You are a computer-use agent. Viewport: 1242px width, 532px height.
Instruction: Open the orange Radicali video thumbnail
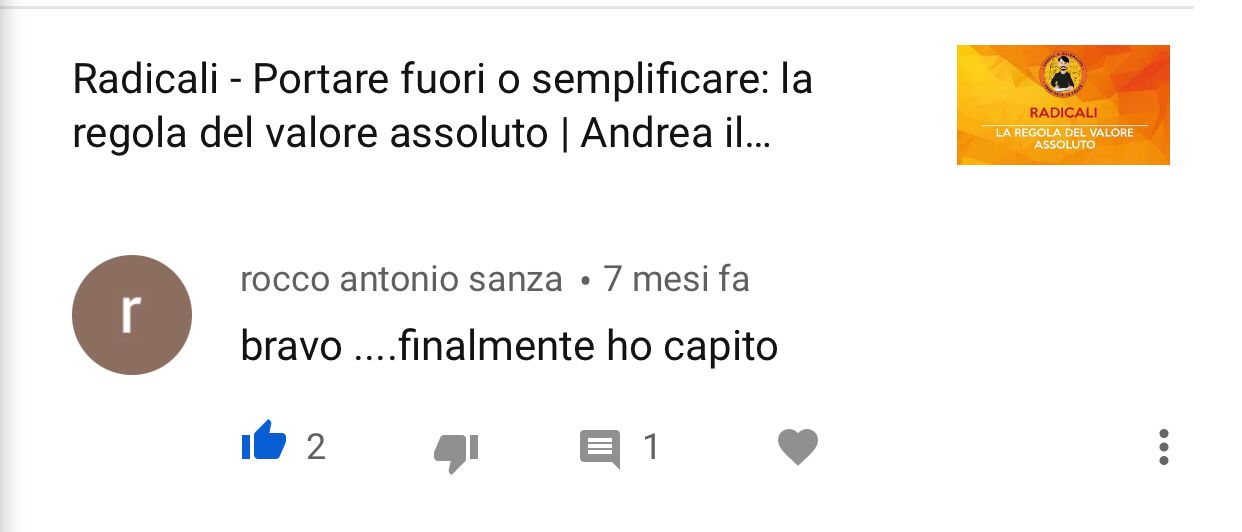(1063, 105)
